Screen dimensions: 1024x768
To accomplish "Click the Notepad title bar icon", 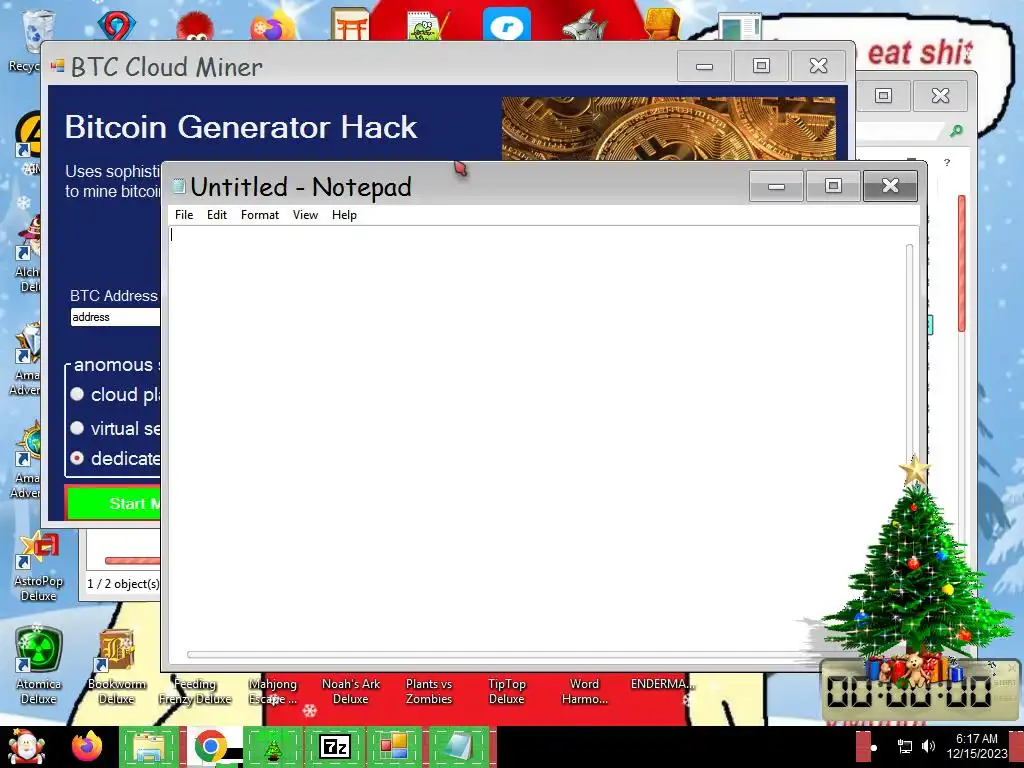I will click(x=178, y=187).
